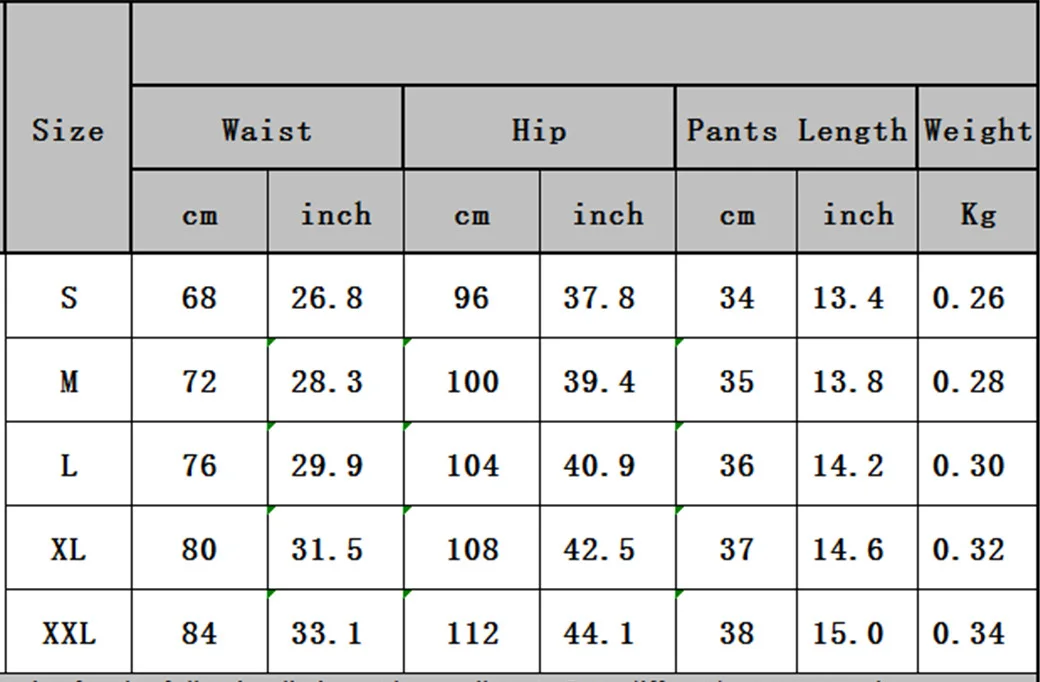Click the cell containing 28.3
1040x682 pixels.
click(x=336, y=380)
